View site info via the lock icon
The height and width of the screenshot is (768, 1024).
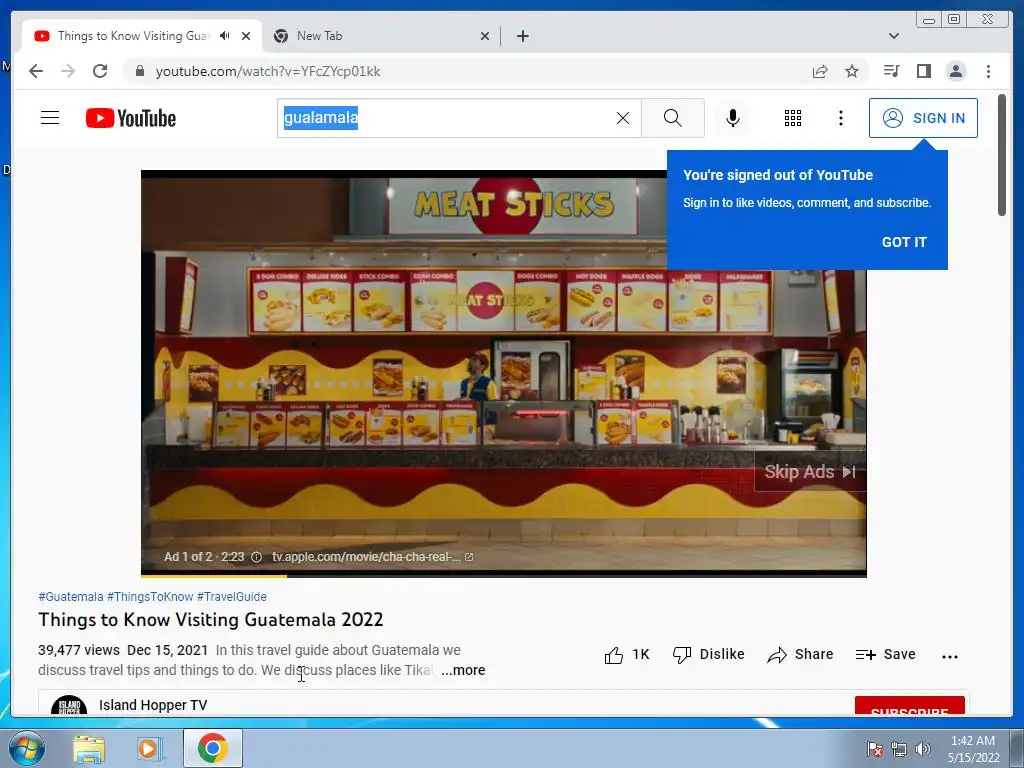tap(139, 71)
